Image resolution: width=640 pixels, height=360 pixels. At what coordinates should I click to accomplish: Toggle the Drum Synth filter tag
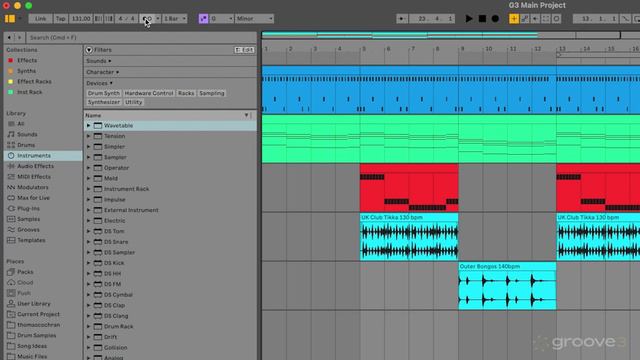(x=104, y=93)
